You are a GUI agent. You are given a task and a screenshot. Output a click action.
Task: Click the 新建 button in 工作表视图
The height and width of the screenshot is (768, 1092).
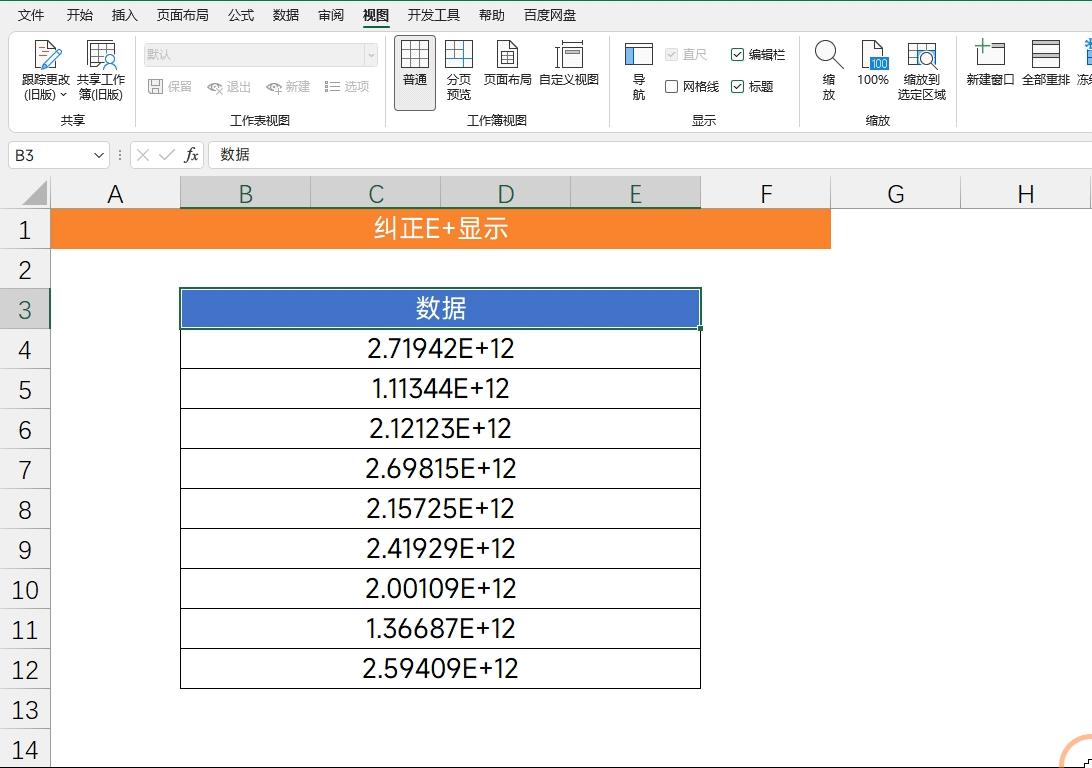pyautogui.click(x=288, y=87)
